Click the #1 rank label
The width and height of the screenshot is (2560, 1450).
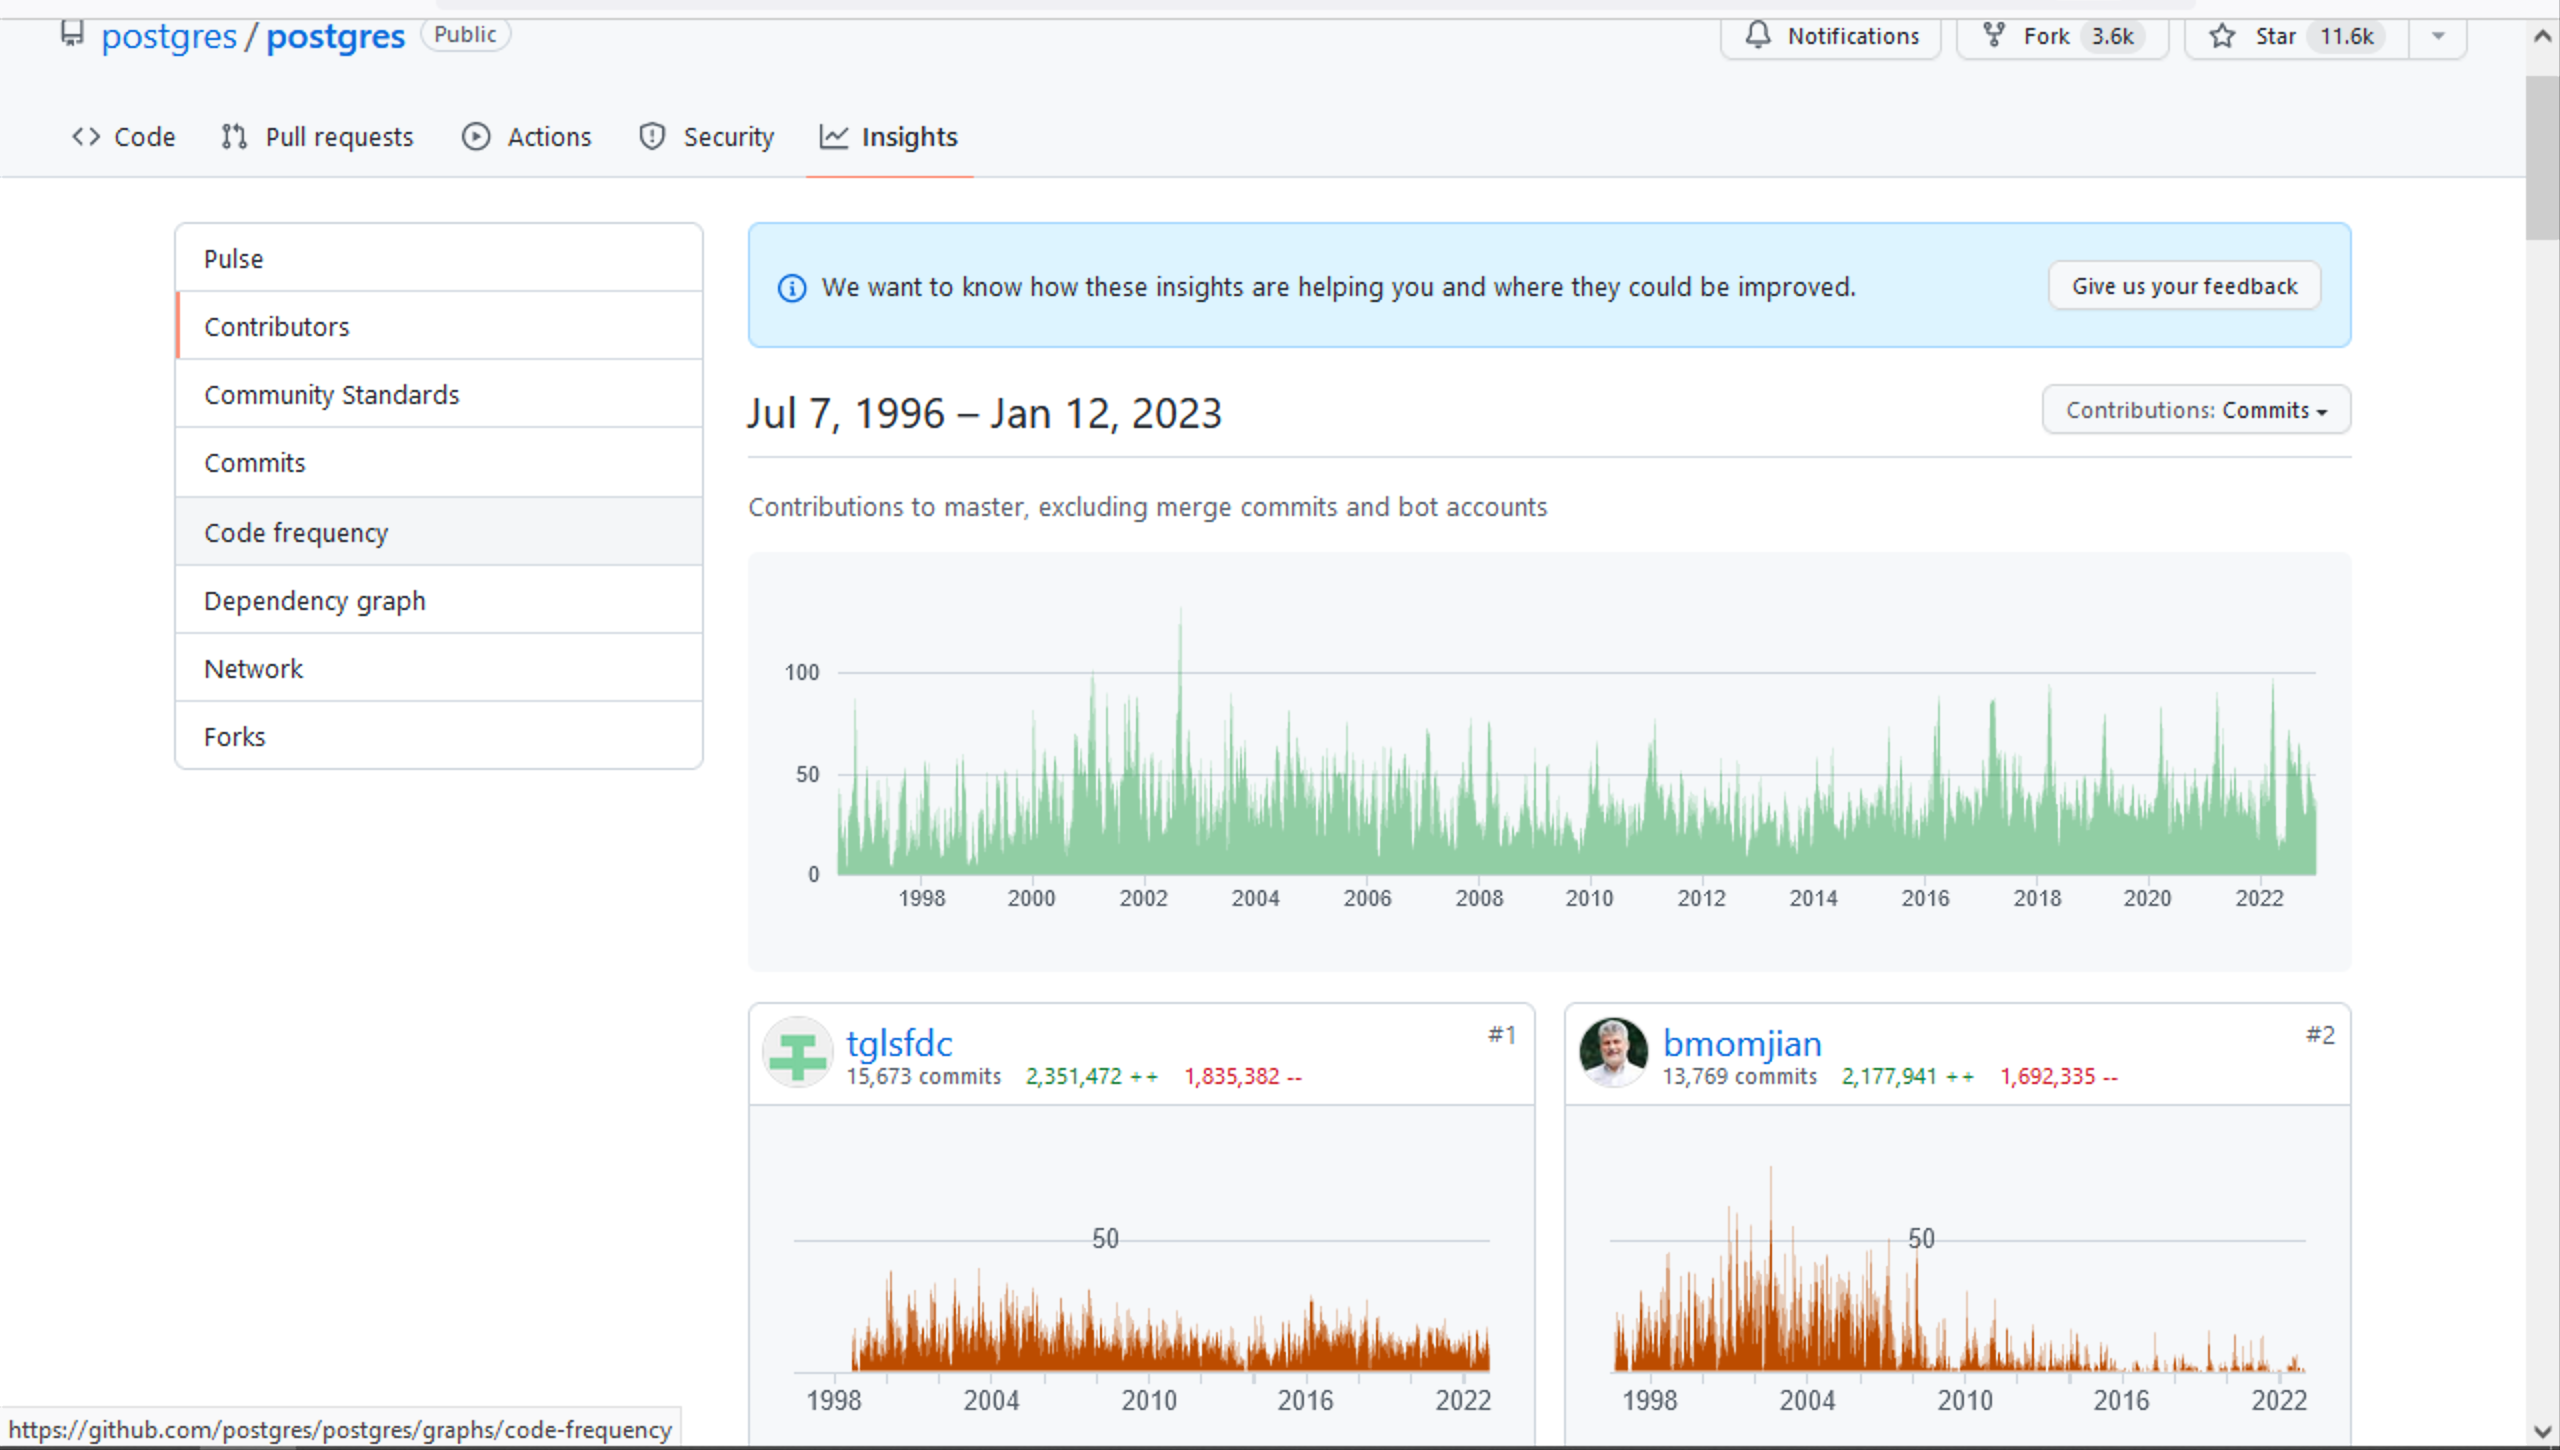click(x=1502, y=1034)
